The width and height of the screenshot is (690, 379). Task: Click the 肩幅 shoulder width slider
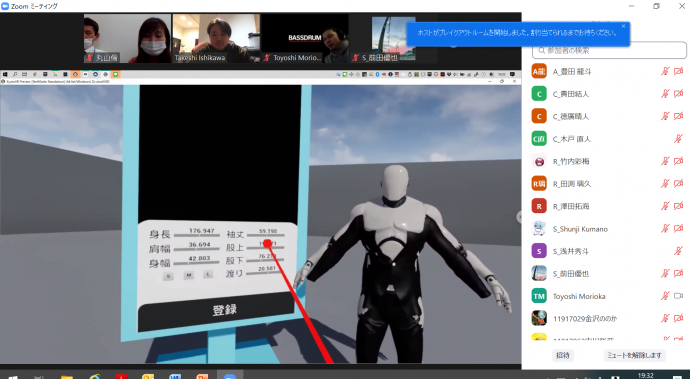pyautogui.click(x=196, y=249)
